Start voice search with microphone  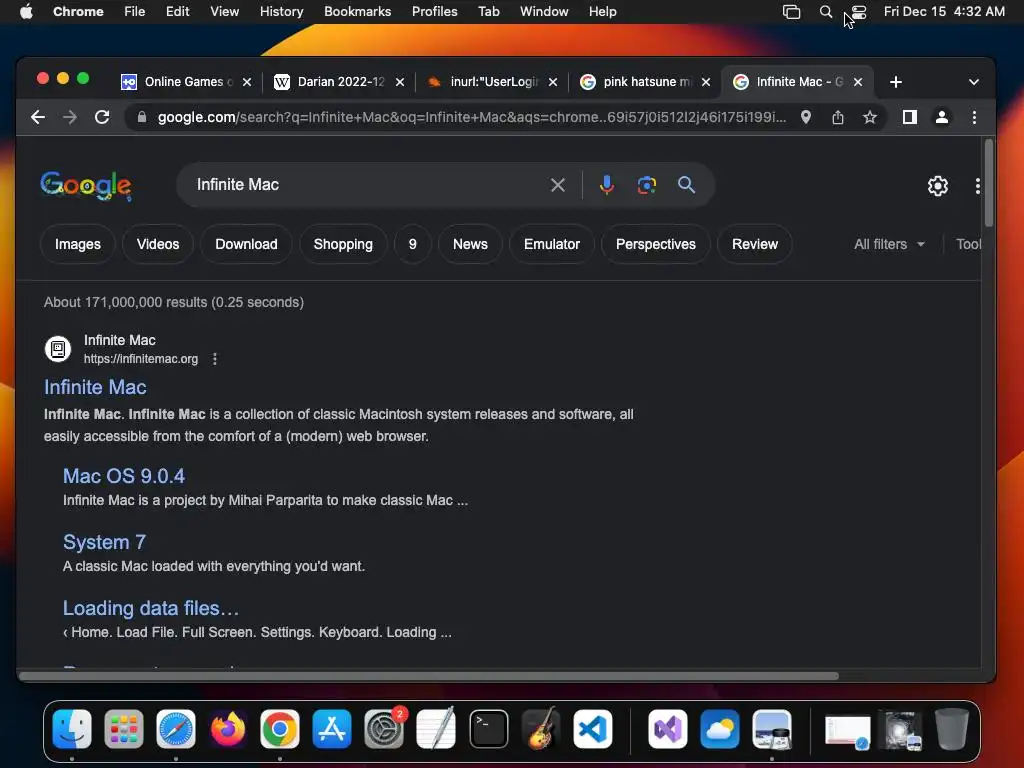pyautogui.click(x=607, y=185)
